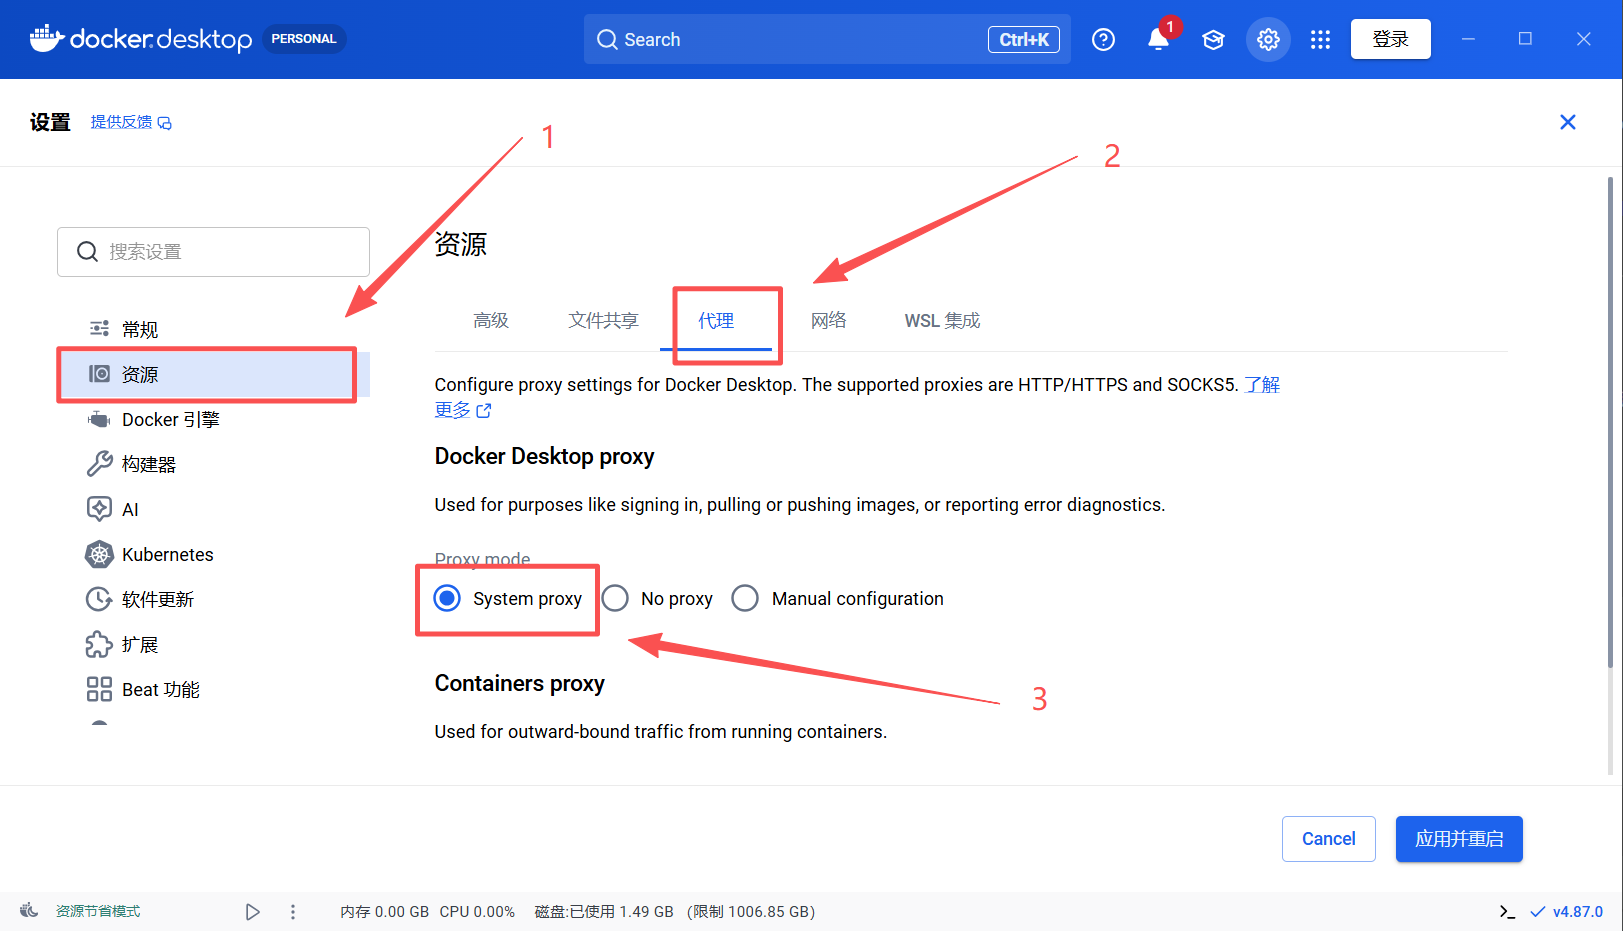1623x931 pixels.
Task: Click the resource saver leaf whale icon
Action: 29,911
